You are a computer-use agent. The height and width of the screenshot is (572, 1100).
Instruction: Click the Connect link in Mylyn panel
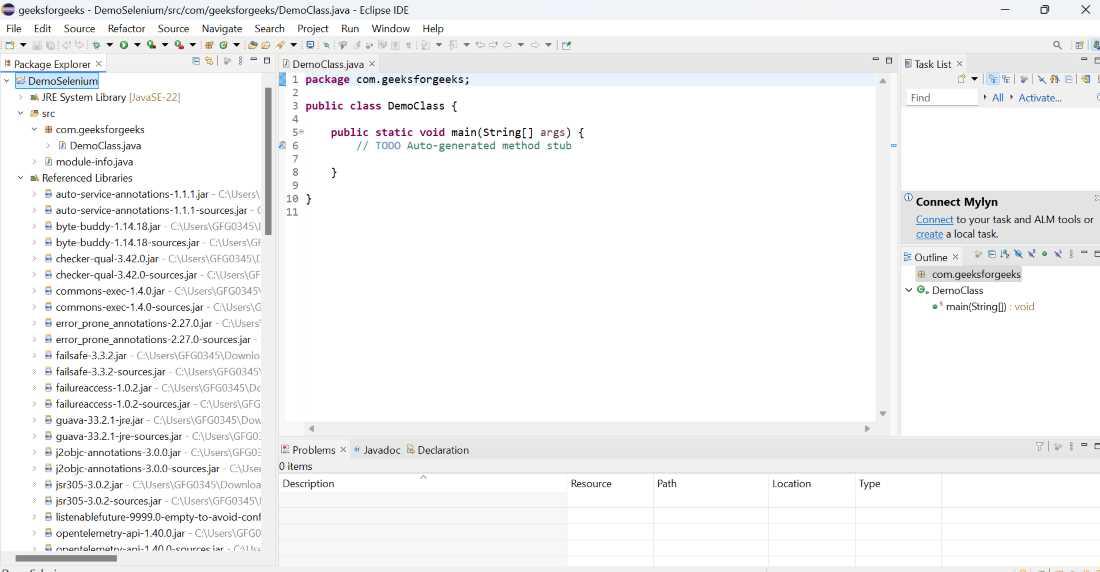click(934, 219)
